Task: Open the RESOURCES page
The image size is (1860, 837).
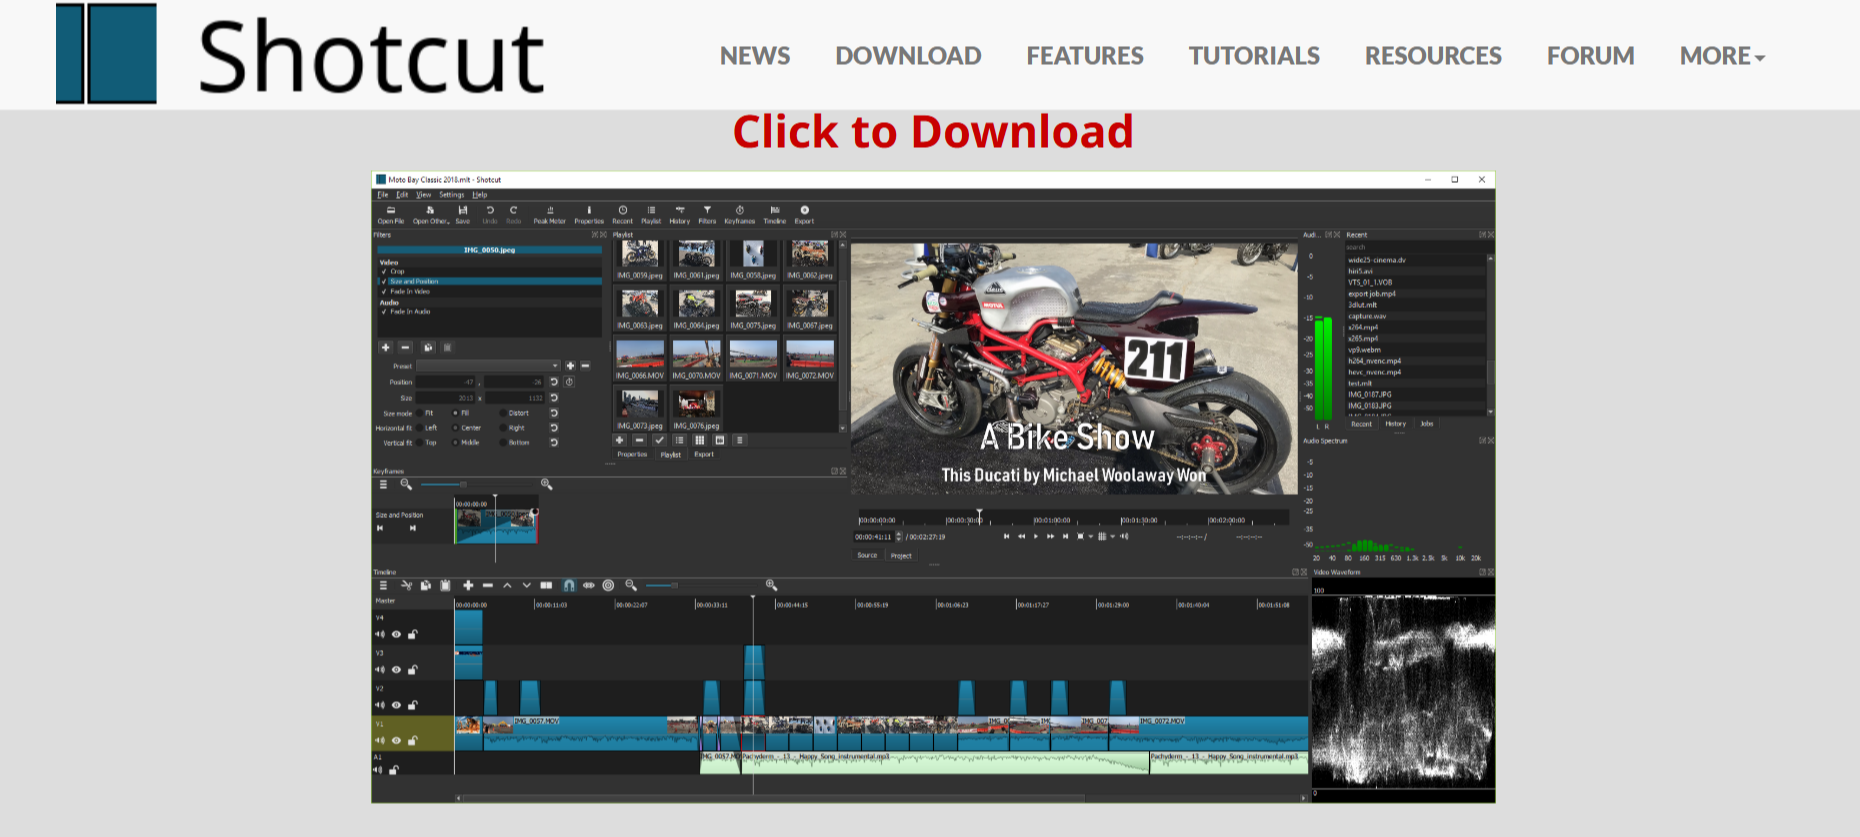Action: [1433, 56]
